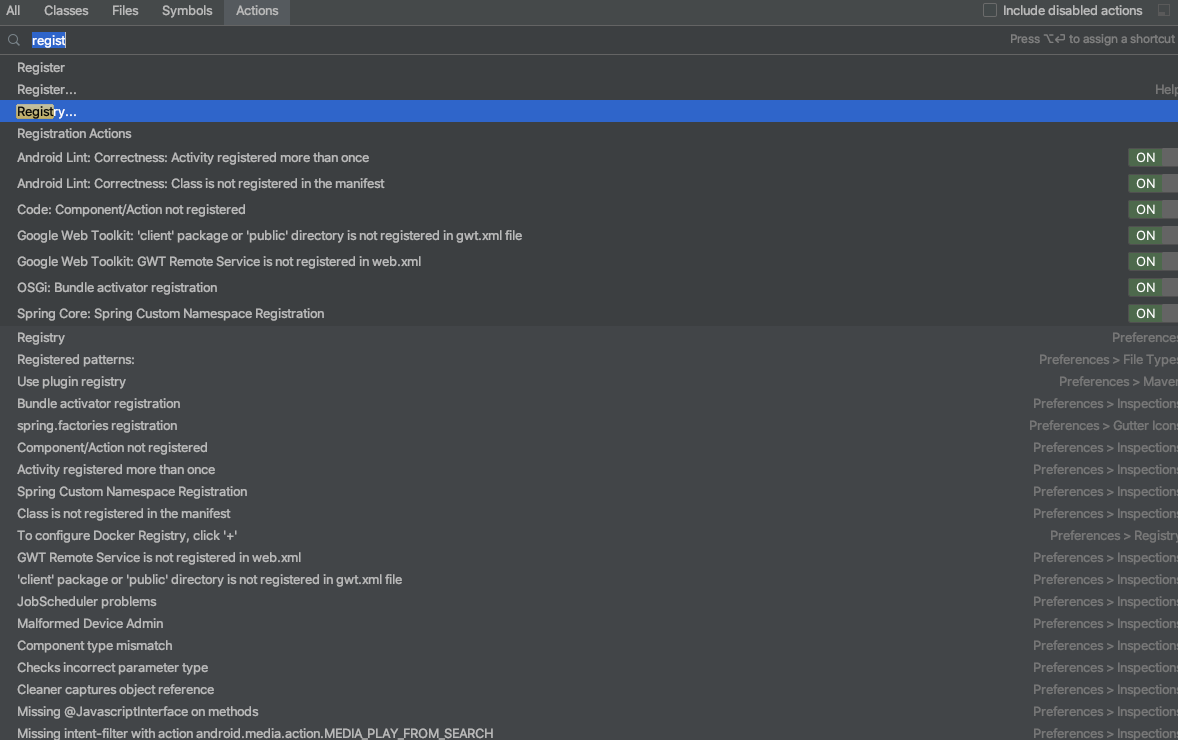This screenshot has height=740, width=1178.
Task: Open the Registered patterns: preferences result
Action: [76, 360]
